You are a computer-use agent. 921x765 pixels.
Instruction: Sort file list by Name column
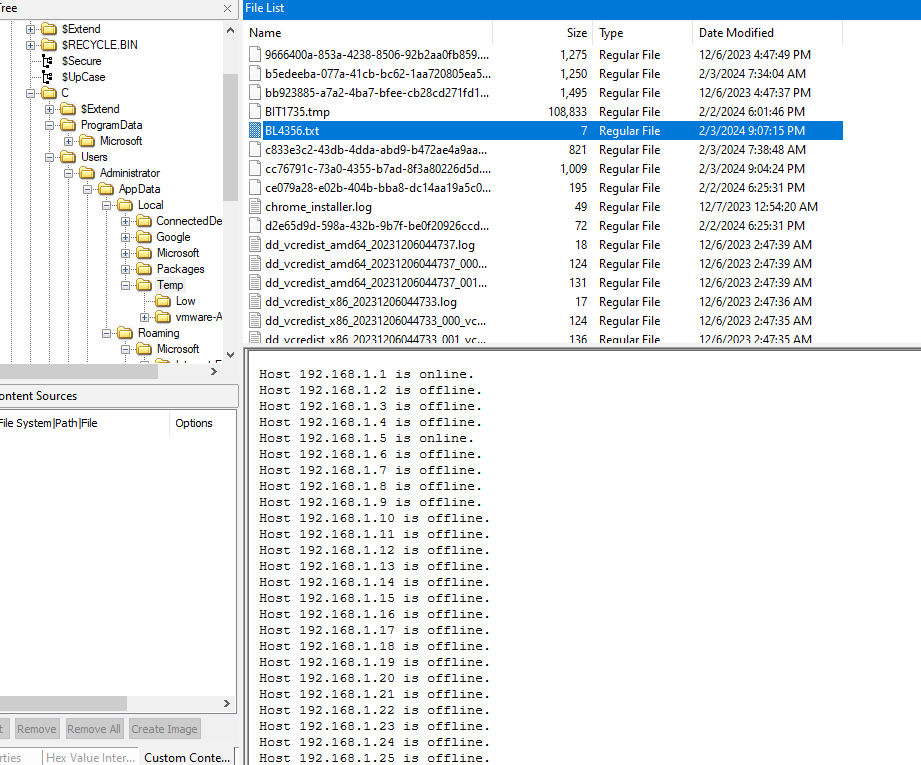[368, 33]
